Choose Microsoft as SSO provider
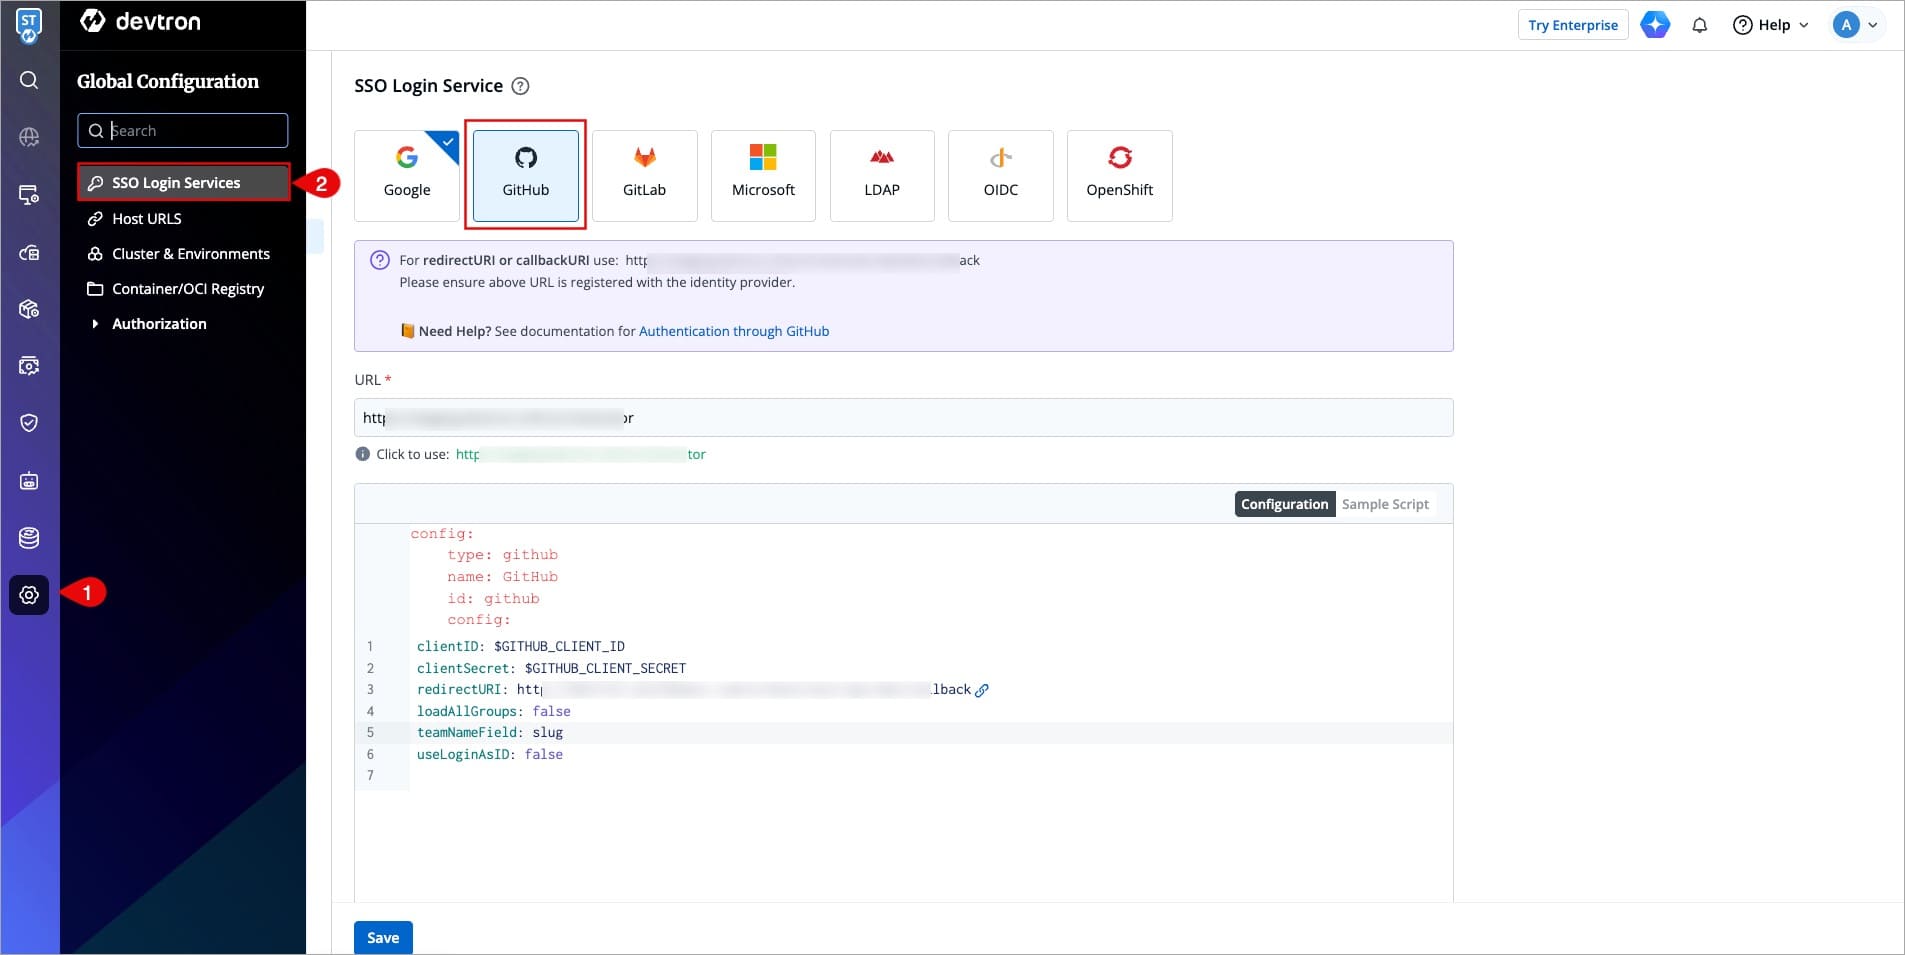Screen dimensions: 1905x955 (763, 175)
